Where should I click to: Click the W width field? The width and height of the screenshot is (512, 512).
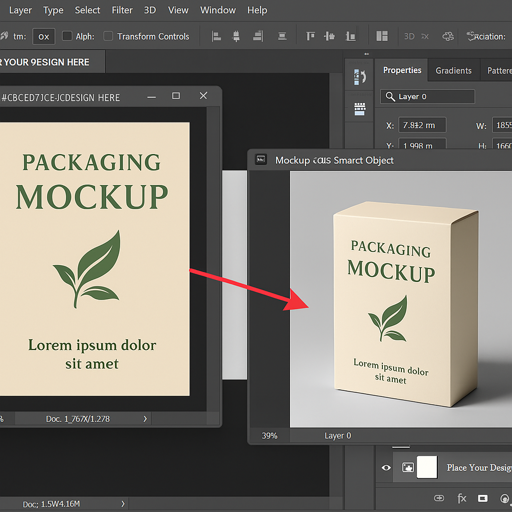[x=502, y=125]
